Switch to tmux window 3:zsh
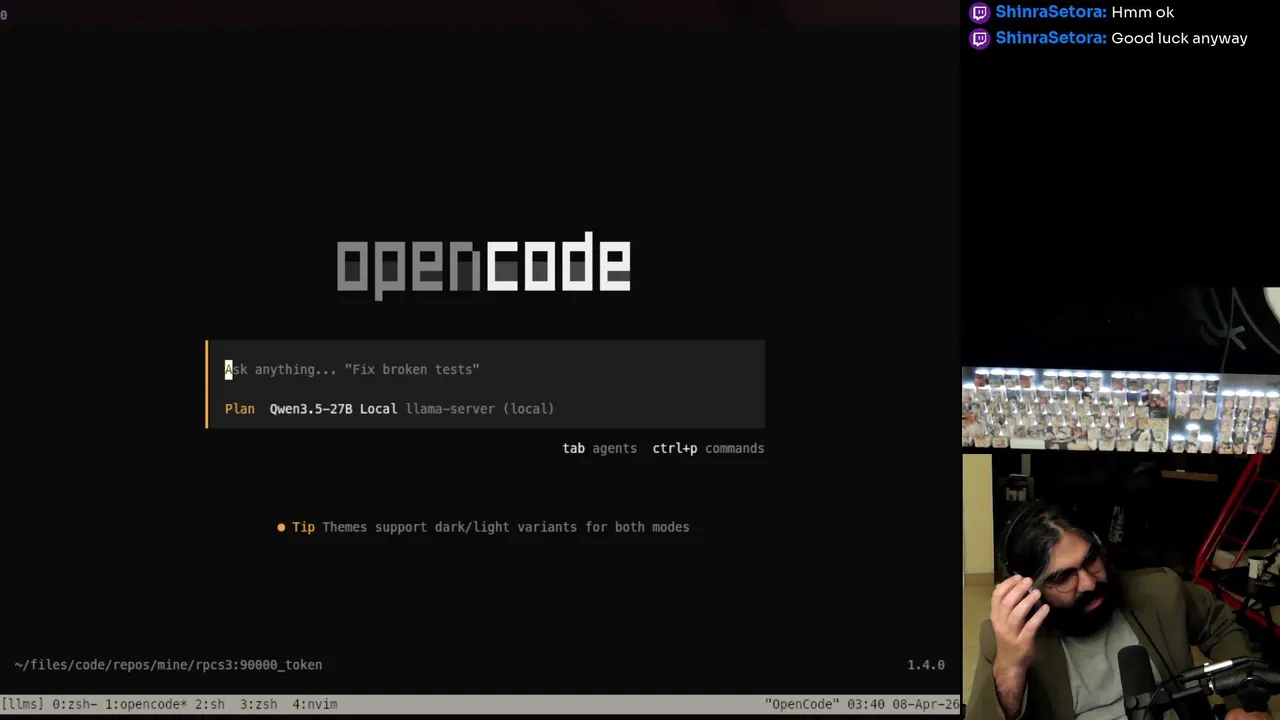The height and width of the screenshot is (720, 1280). [258, 704]
